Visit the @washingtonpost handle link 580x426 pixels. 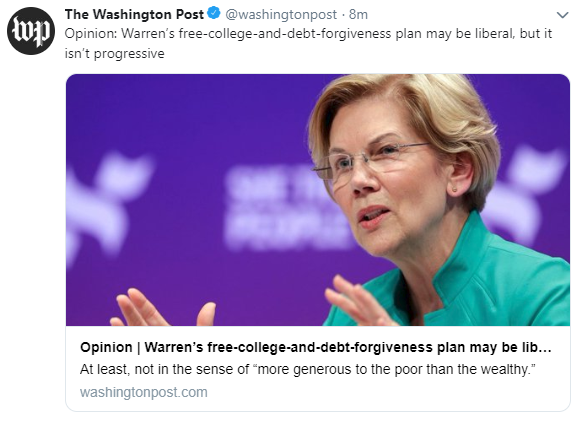click(x=281, y=14)
